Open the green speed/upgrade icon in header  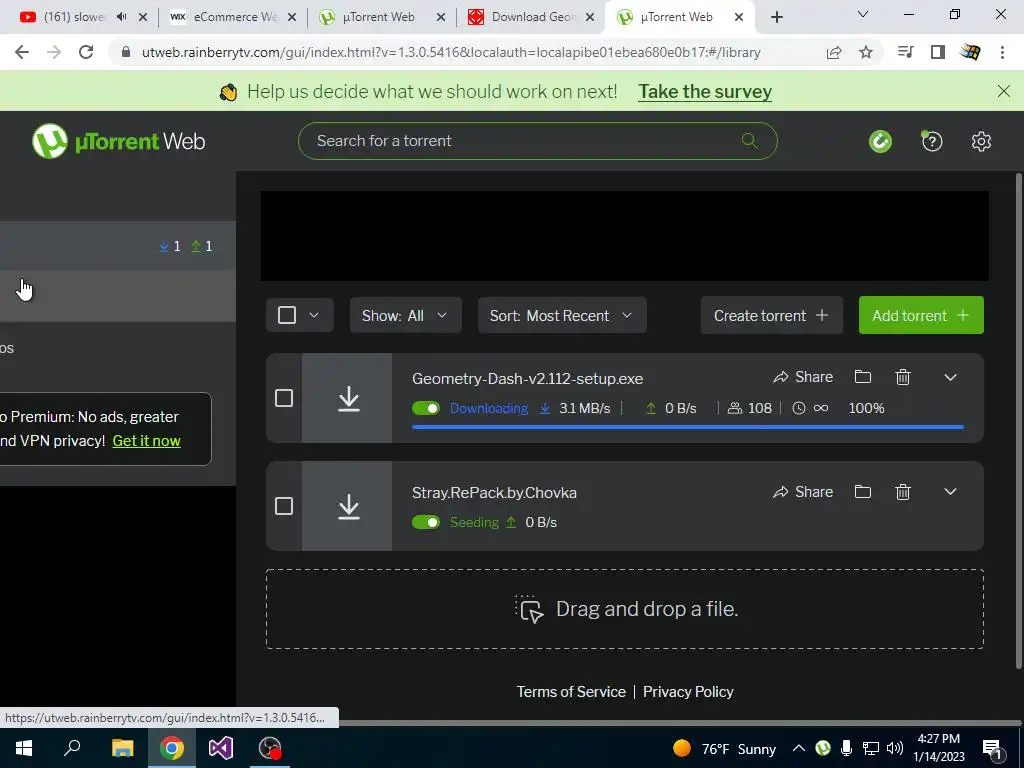(x=880, y=141)
